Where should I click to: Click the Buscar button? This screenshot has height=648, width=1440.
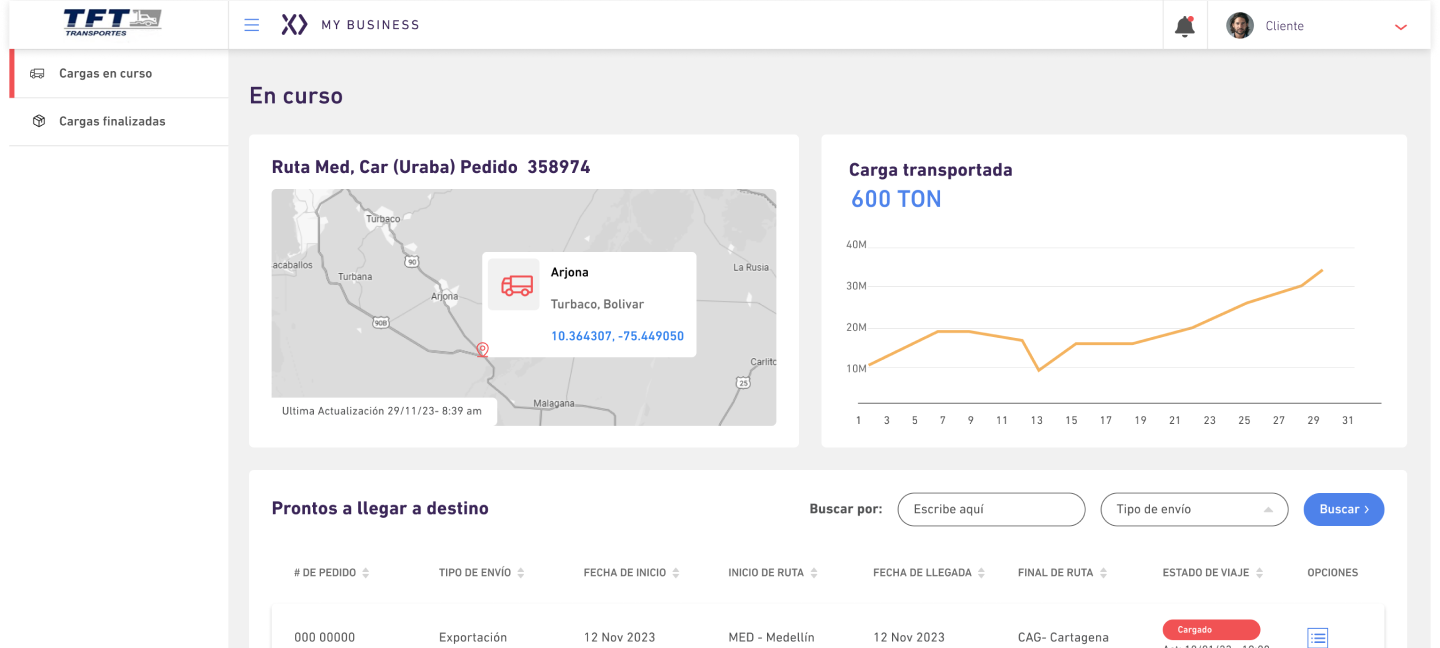click(1343, 509)
